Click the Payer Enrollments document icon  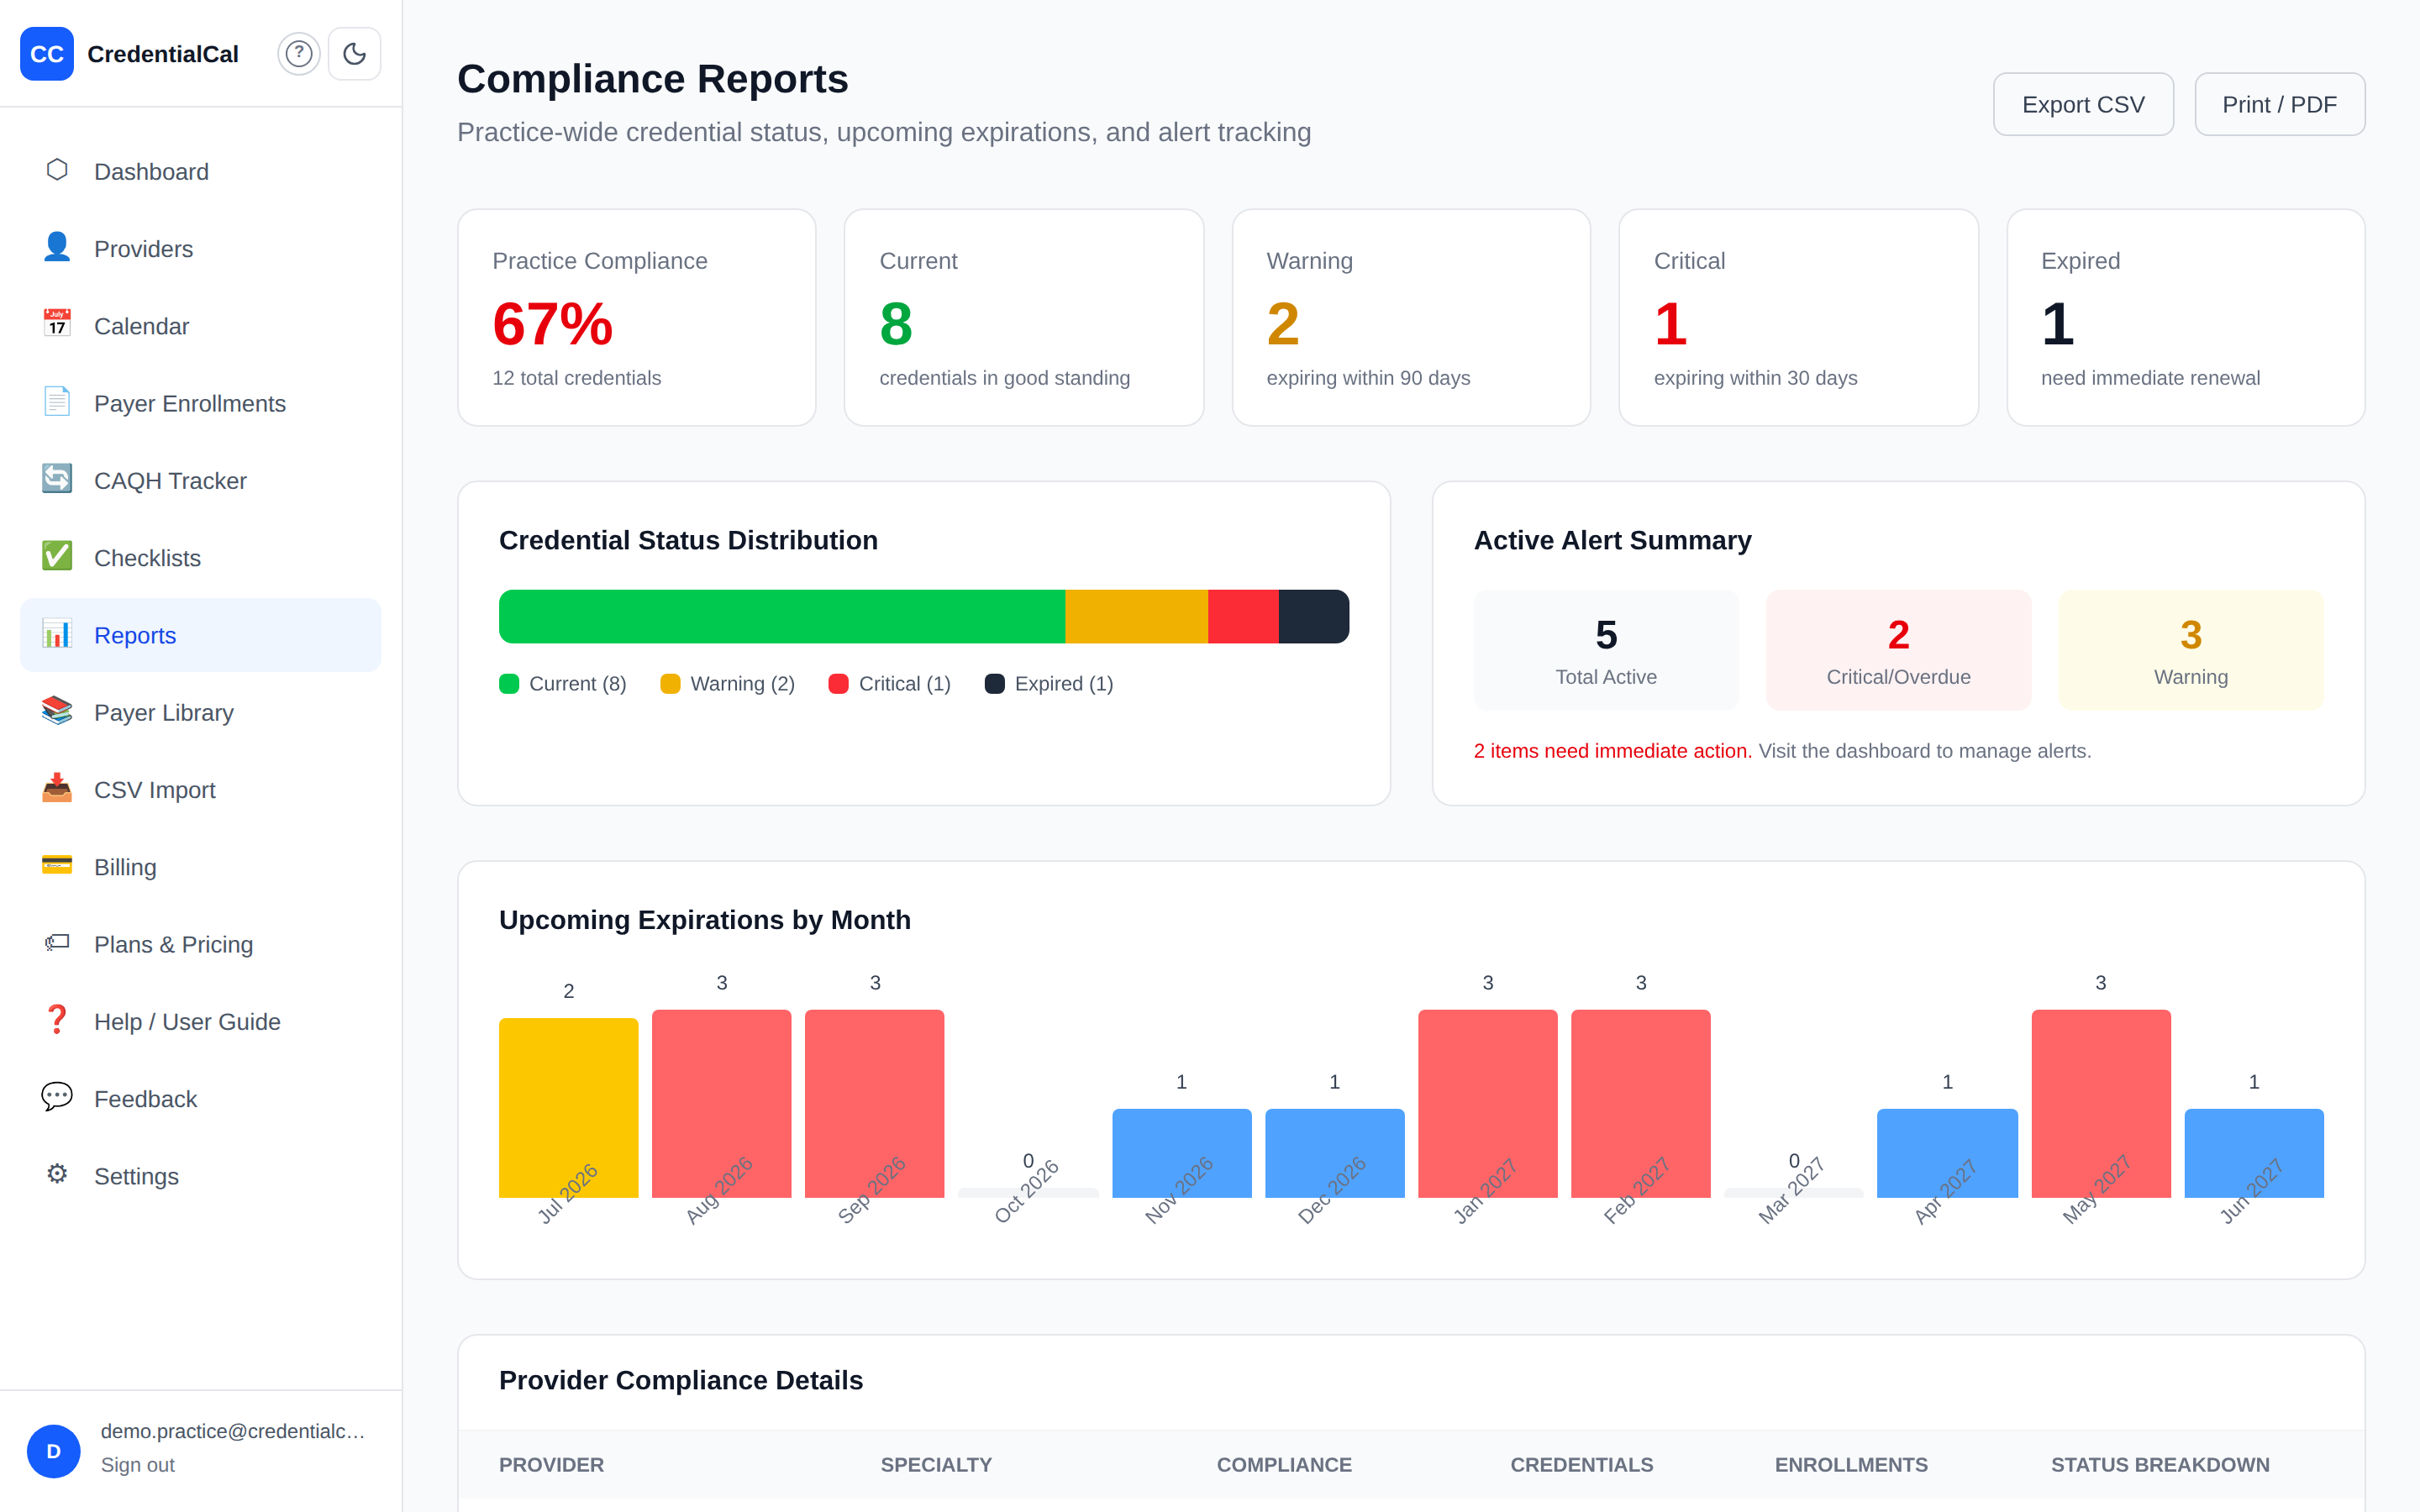(57, 402)
